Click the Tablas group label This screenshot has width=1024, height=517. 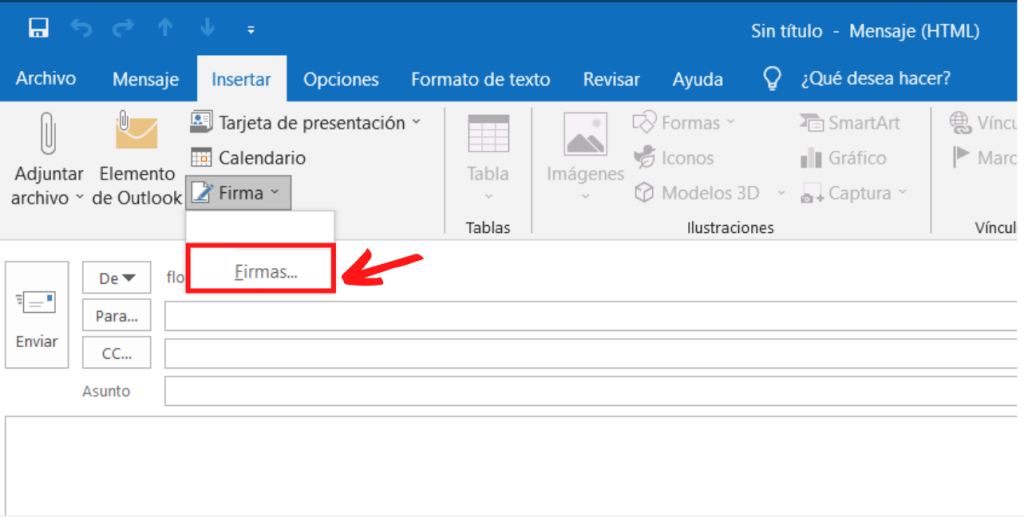tap(488, 227)
